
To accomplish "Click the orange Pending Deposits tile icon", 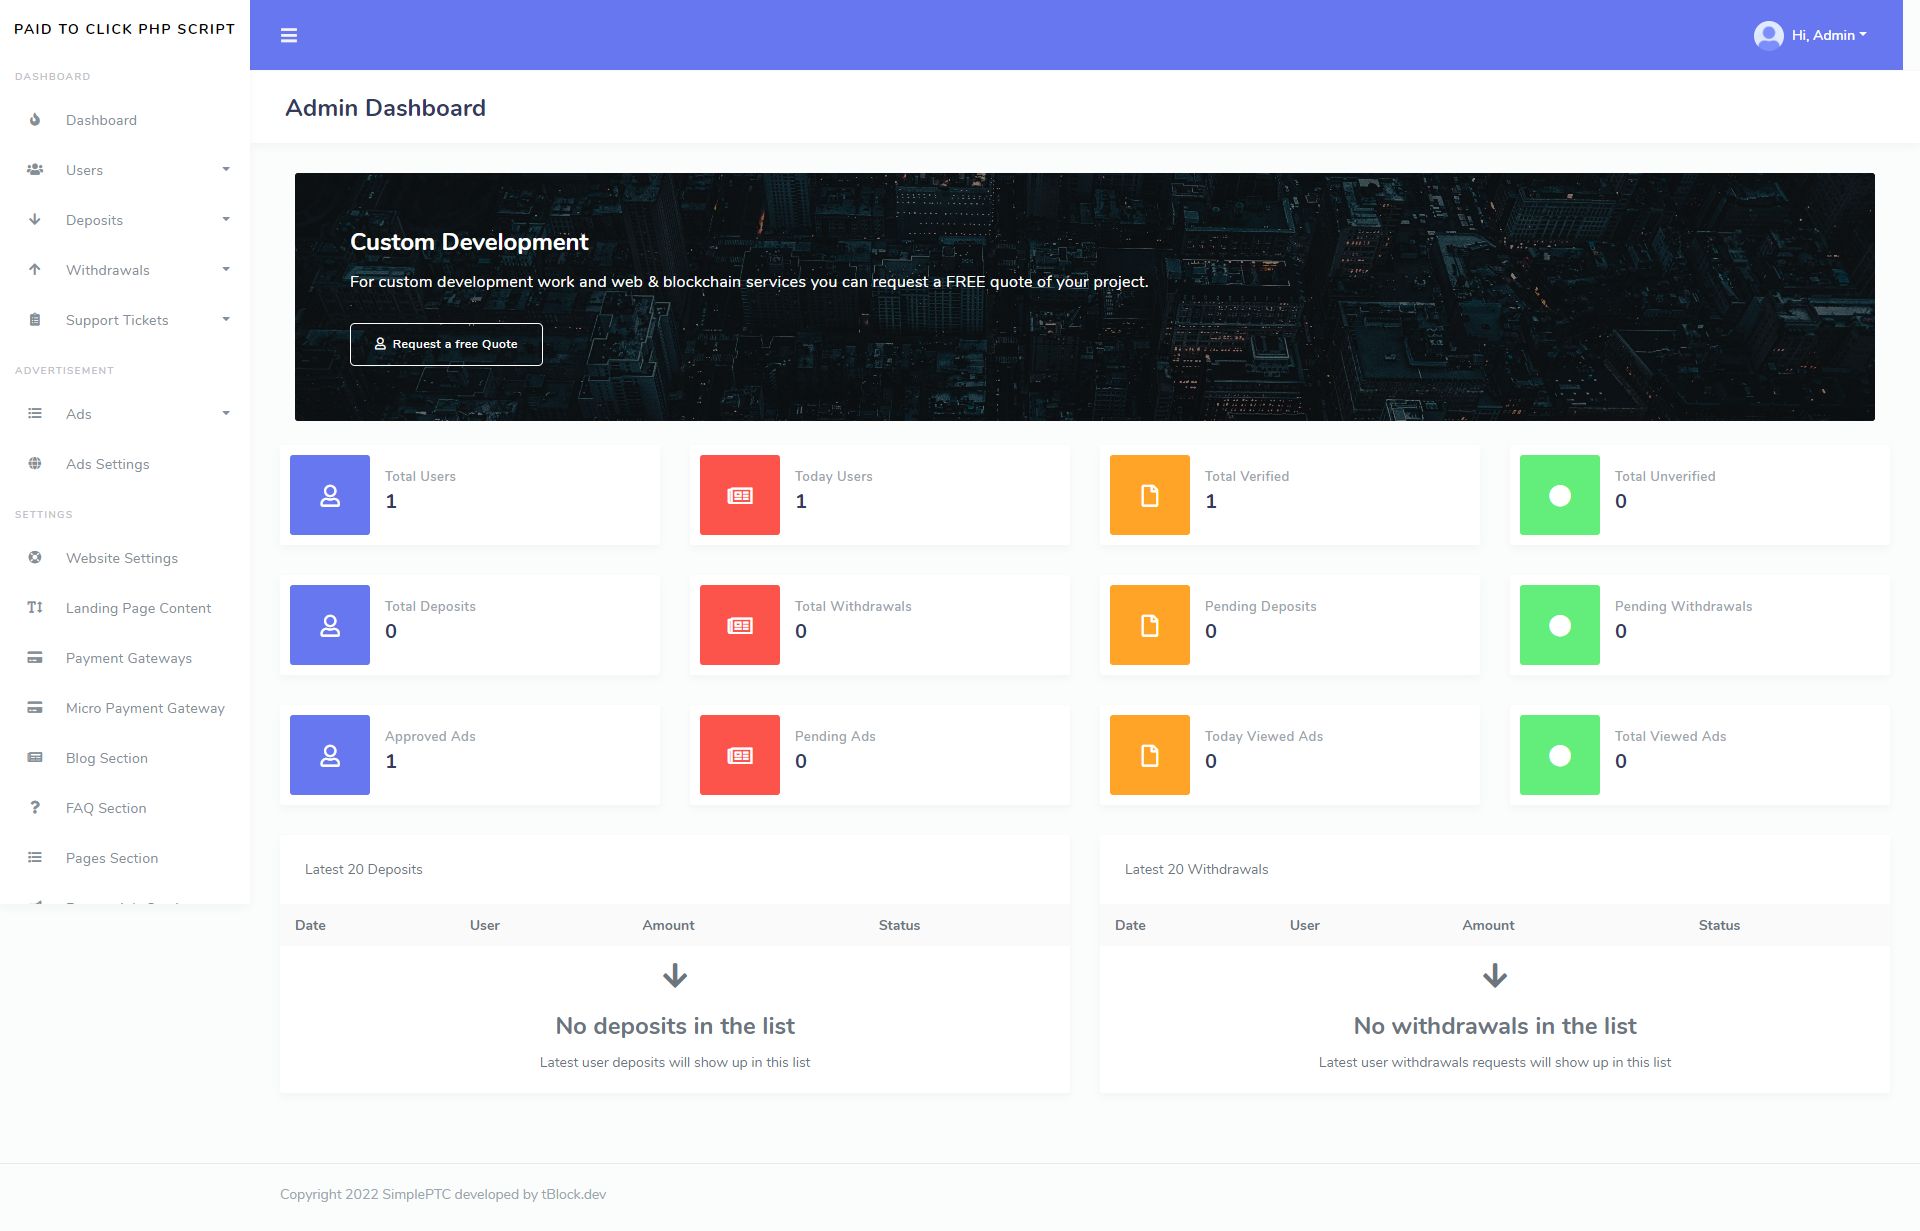I will (1150, 625).
